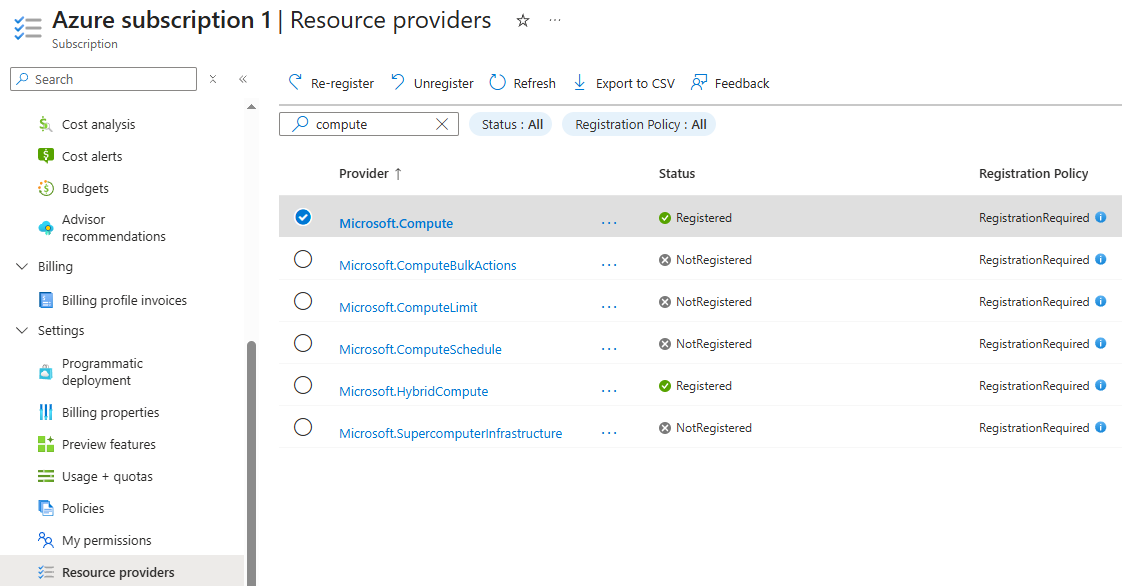Screen dimensions: 1122x586
Task: Collapse the Settings section
Action: click(x=22, y=331)
